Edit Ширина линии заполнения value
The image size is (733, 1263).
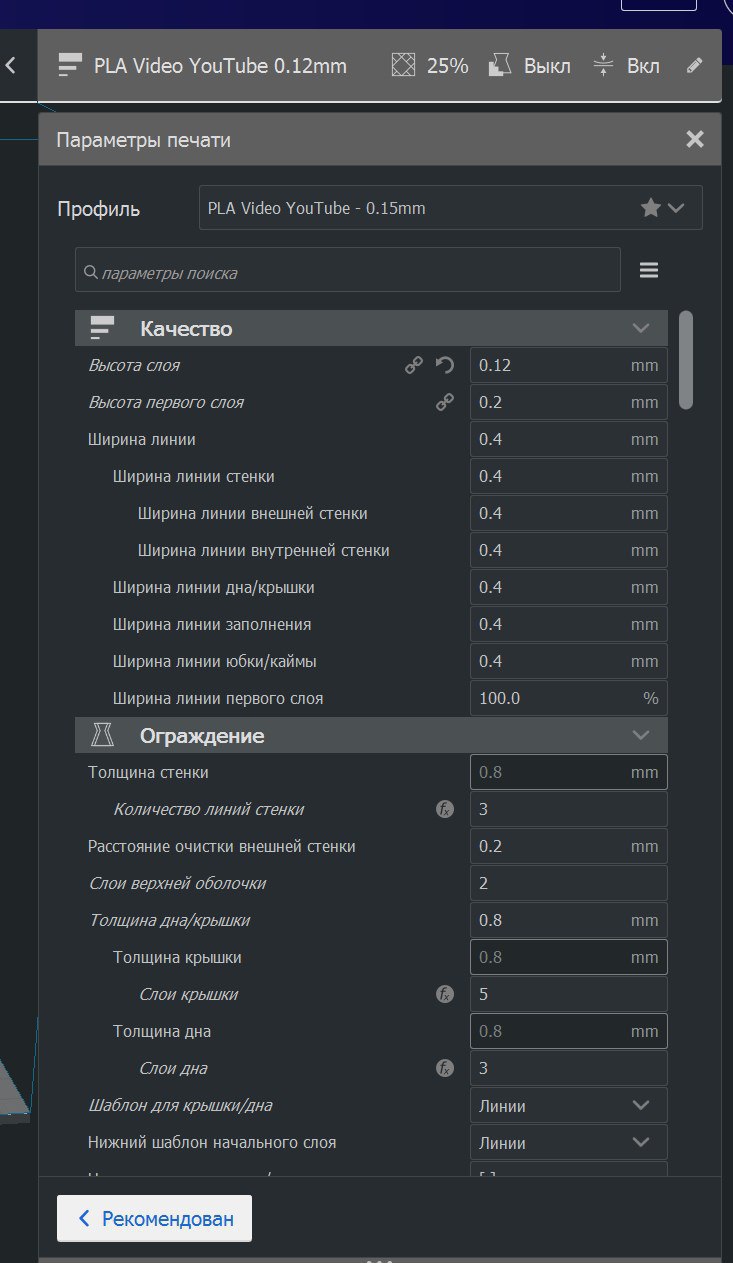[x=569, y=624]
